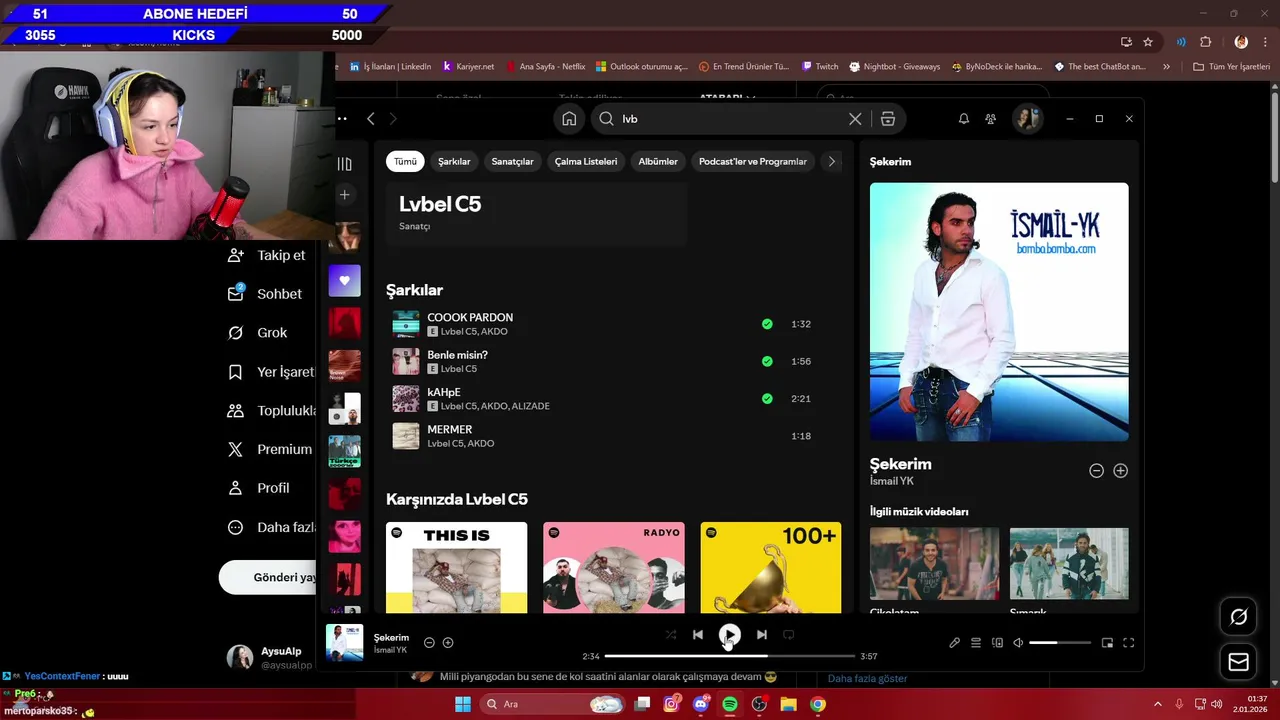Clear the Spotify search text with X
The width and height of the screenshot is (1280, 720).
(x=855, y=119)
